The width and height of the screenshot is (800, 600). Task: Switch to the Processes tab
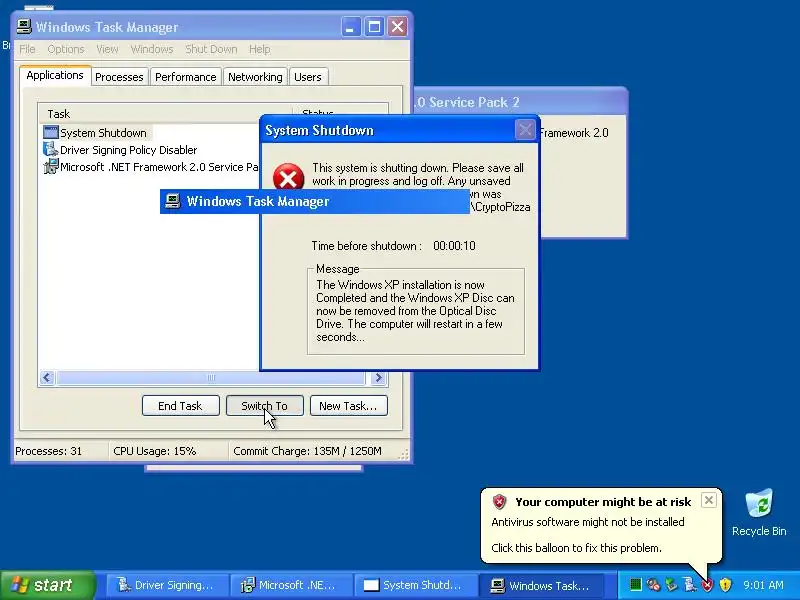(119, 77)
